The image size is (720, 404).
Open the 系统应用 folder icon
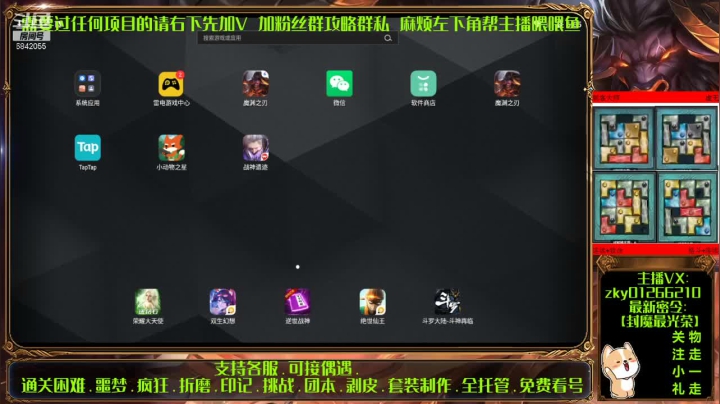[87, 84]
